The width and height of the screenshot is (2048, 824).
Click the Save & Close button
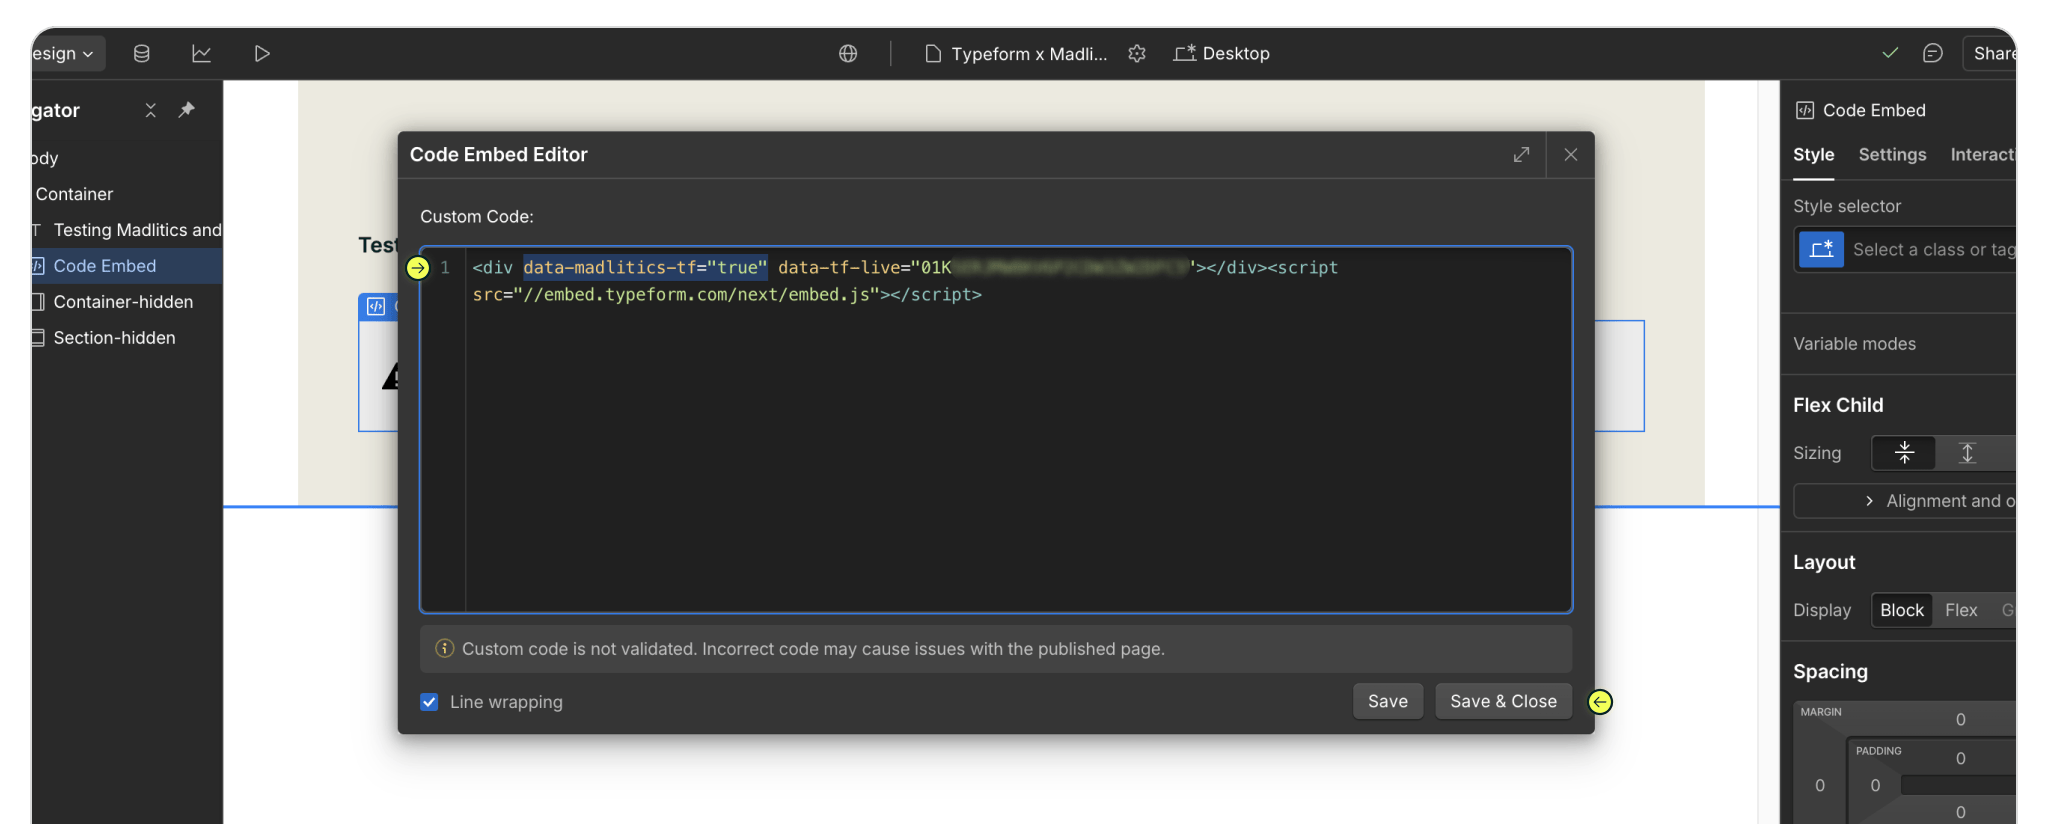1503,702
